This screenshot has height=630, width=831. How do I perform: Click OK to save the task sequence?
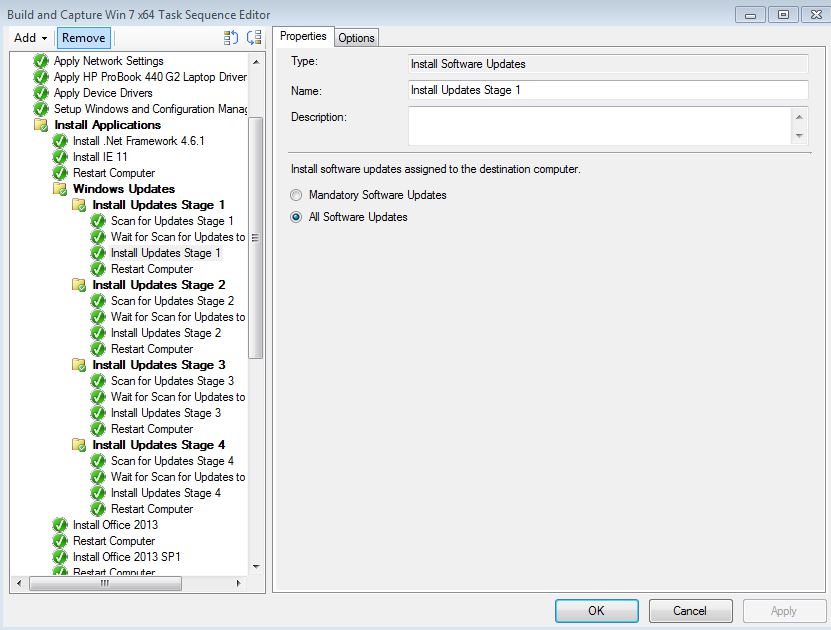(597, 610)
